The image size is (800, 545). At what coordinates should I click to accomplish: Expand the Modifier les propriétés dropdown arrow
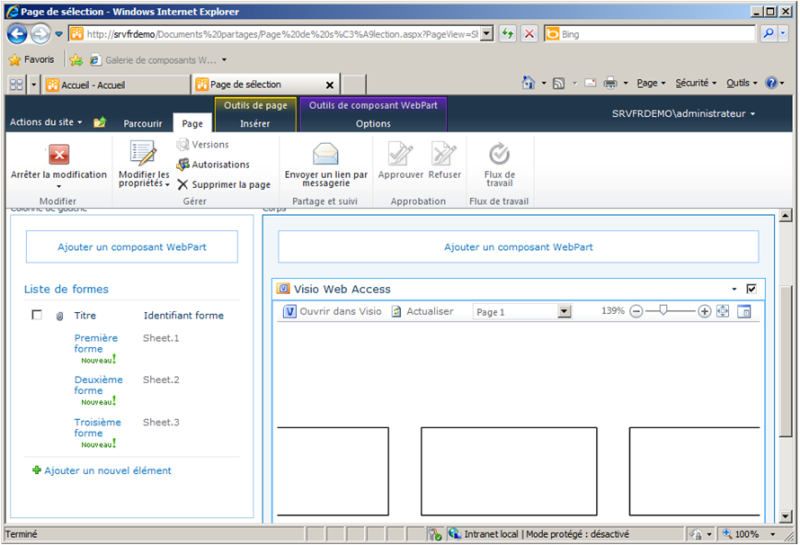pyautogui.click(x=167, y=185)
